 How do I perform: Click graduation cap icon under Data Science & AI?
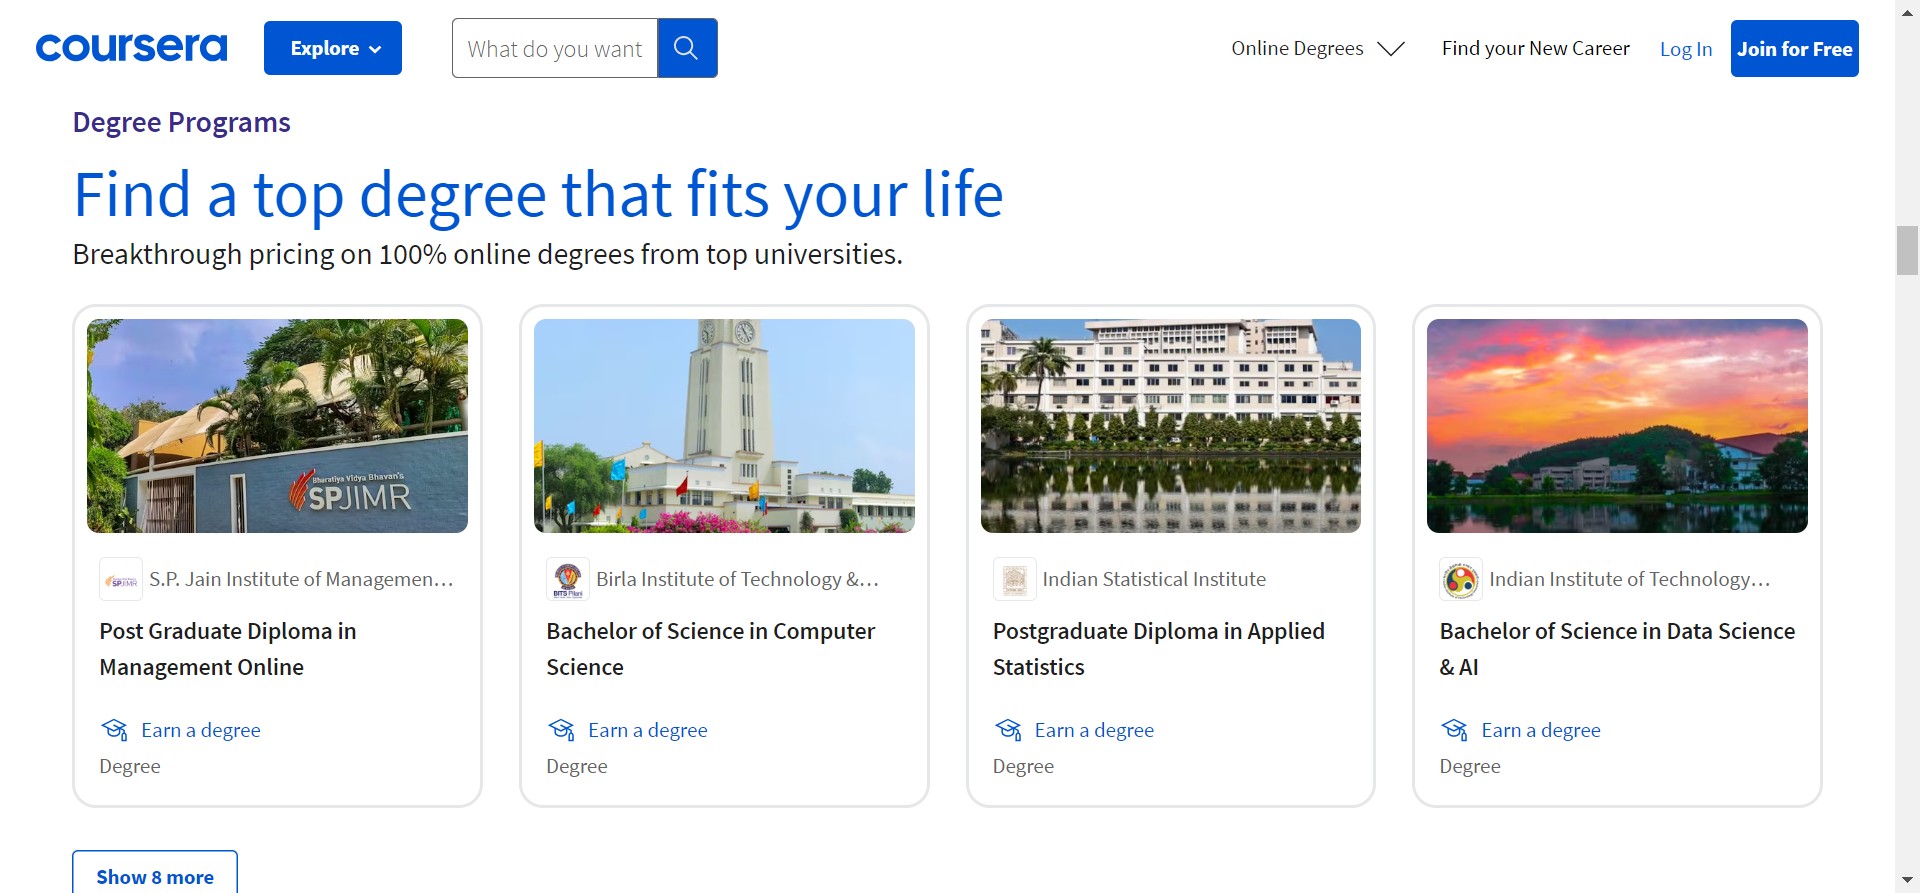1454,730
